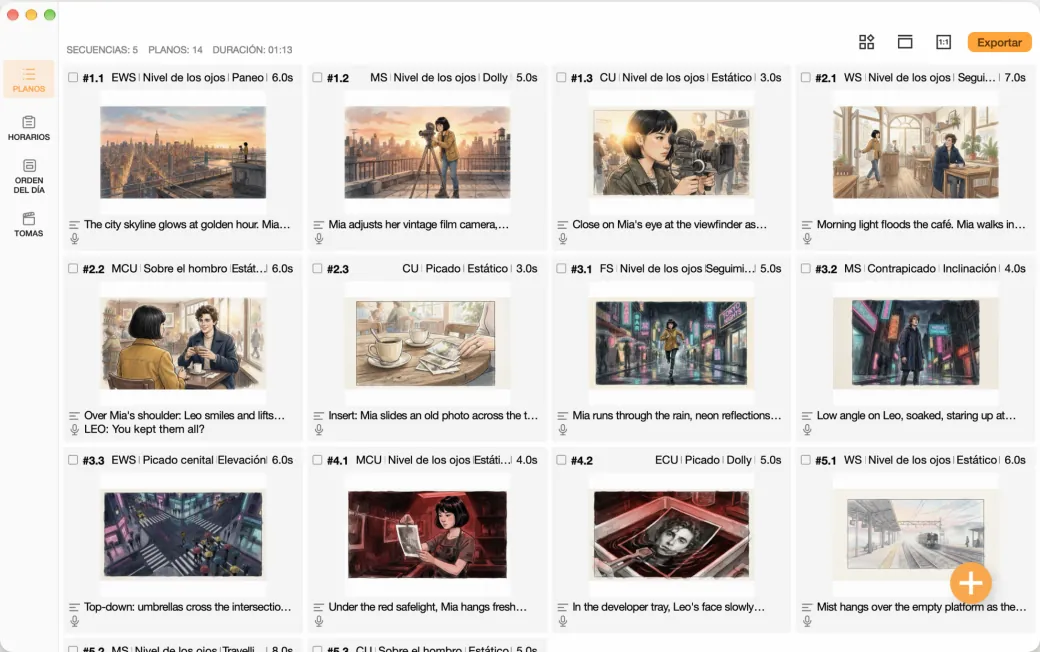Select checkbox for shot #1.3
1040x652 pixels.
(x=561, y=78)
